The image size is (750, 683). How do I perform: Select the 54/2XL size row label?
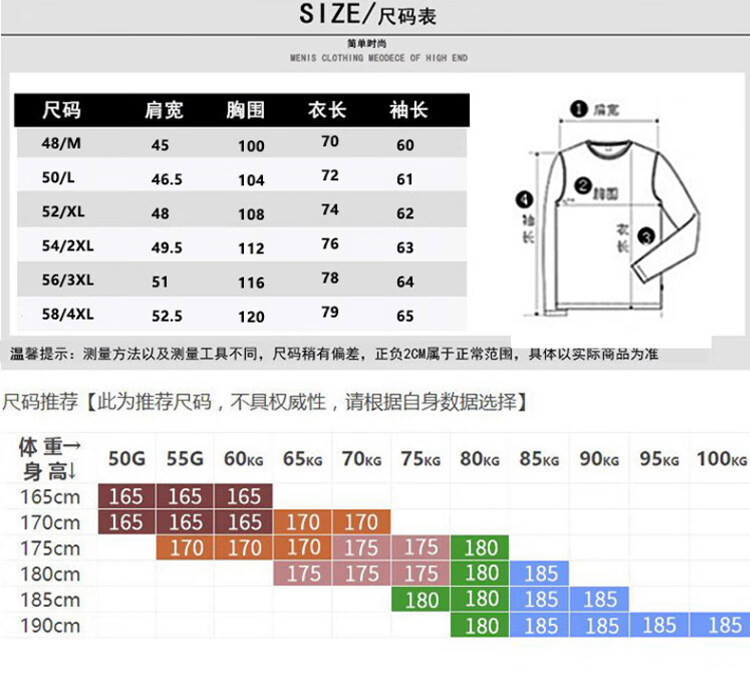coord(67,246)
